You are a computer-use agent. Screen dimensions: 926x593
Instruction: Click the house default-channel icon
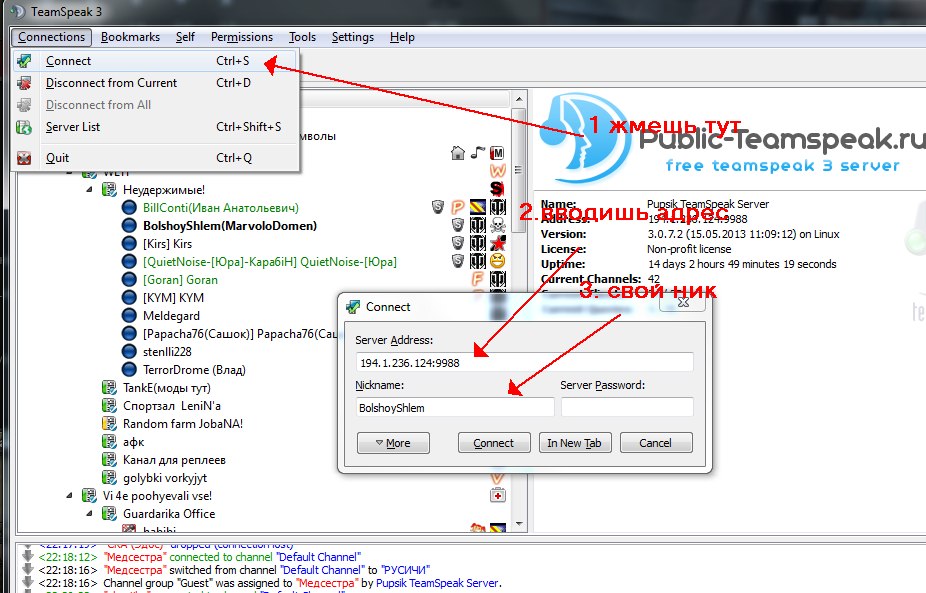tap(458, 154)
